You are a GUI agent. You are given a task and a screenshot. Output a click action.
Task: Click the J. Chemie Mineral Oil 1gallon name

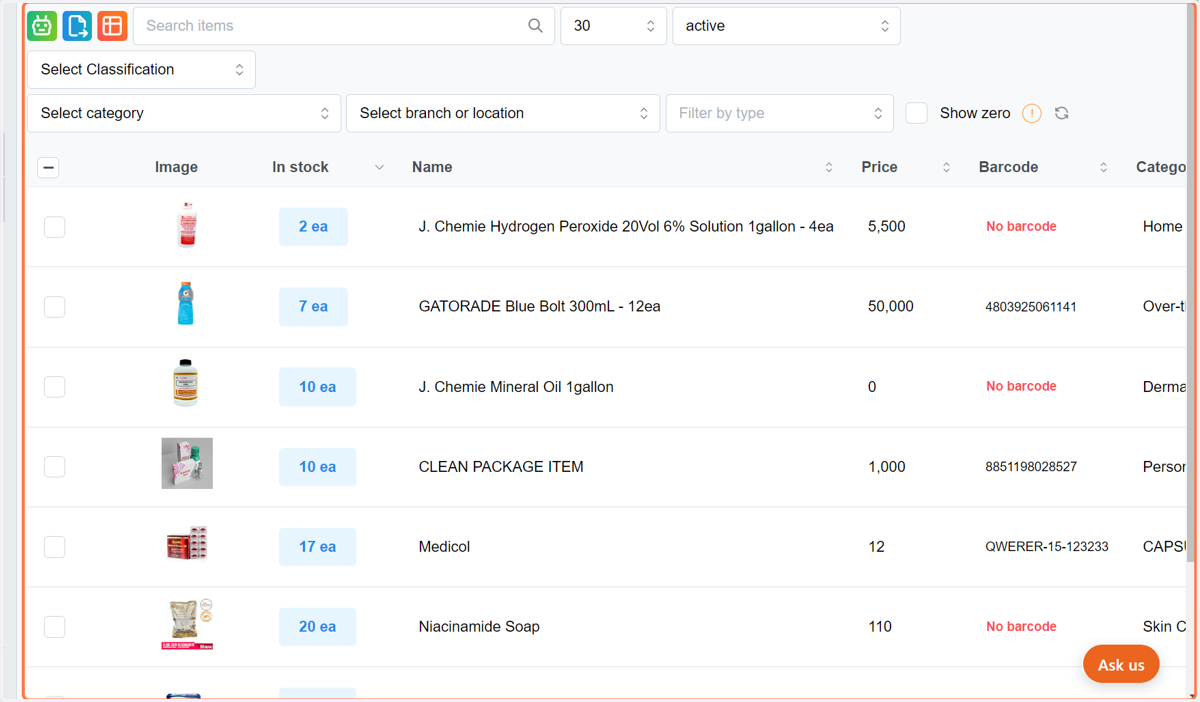click(x=516, y=387)
